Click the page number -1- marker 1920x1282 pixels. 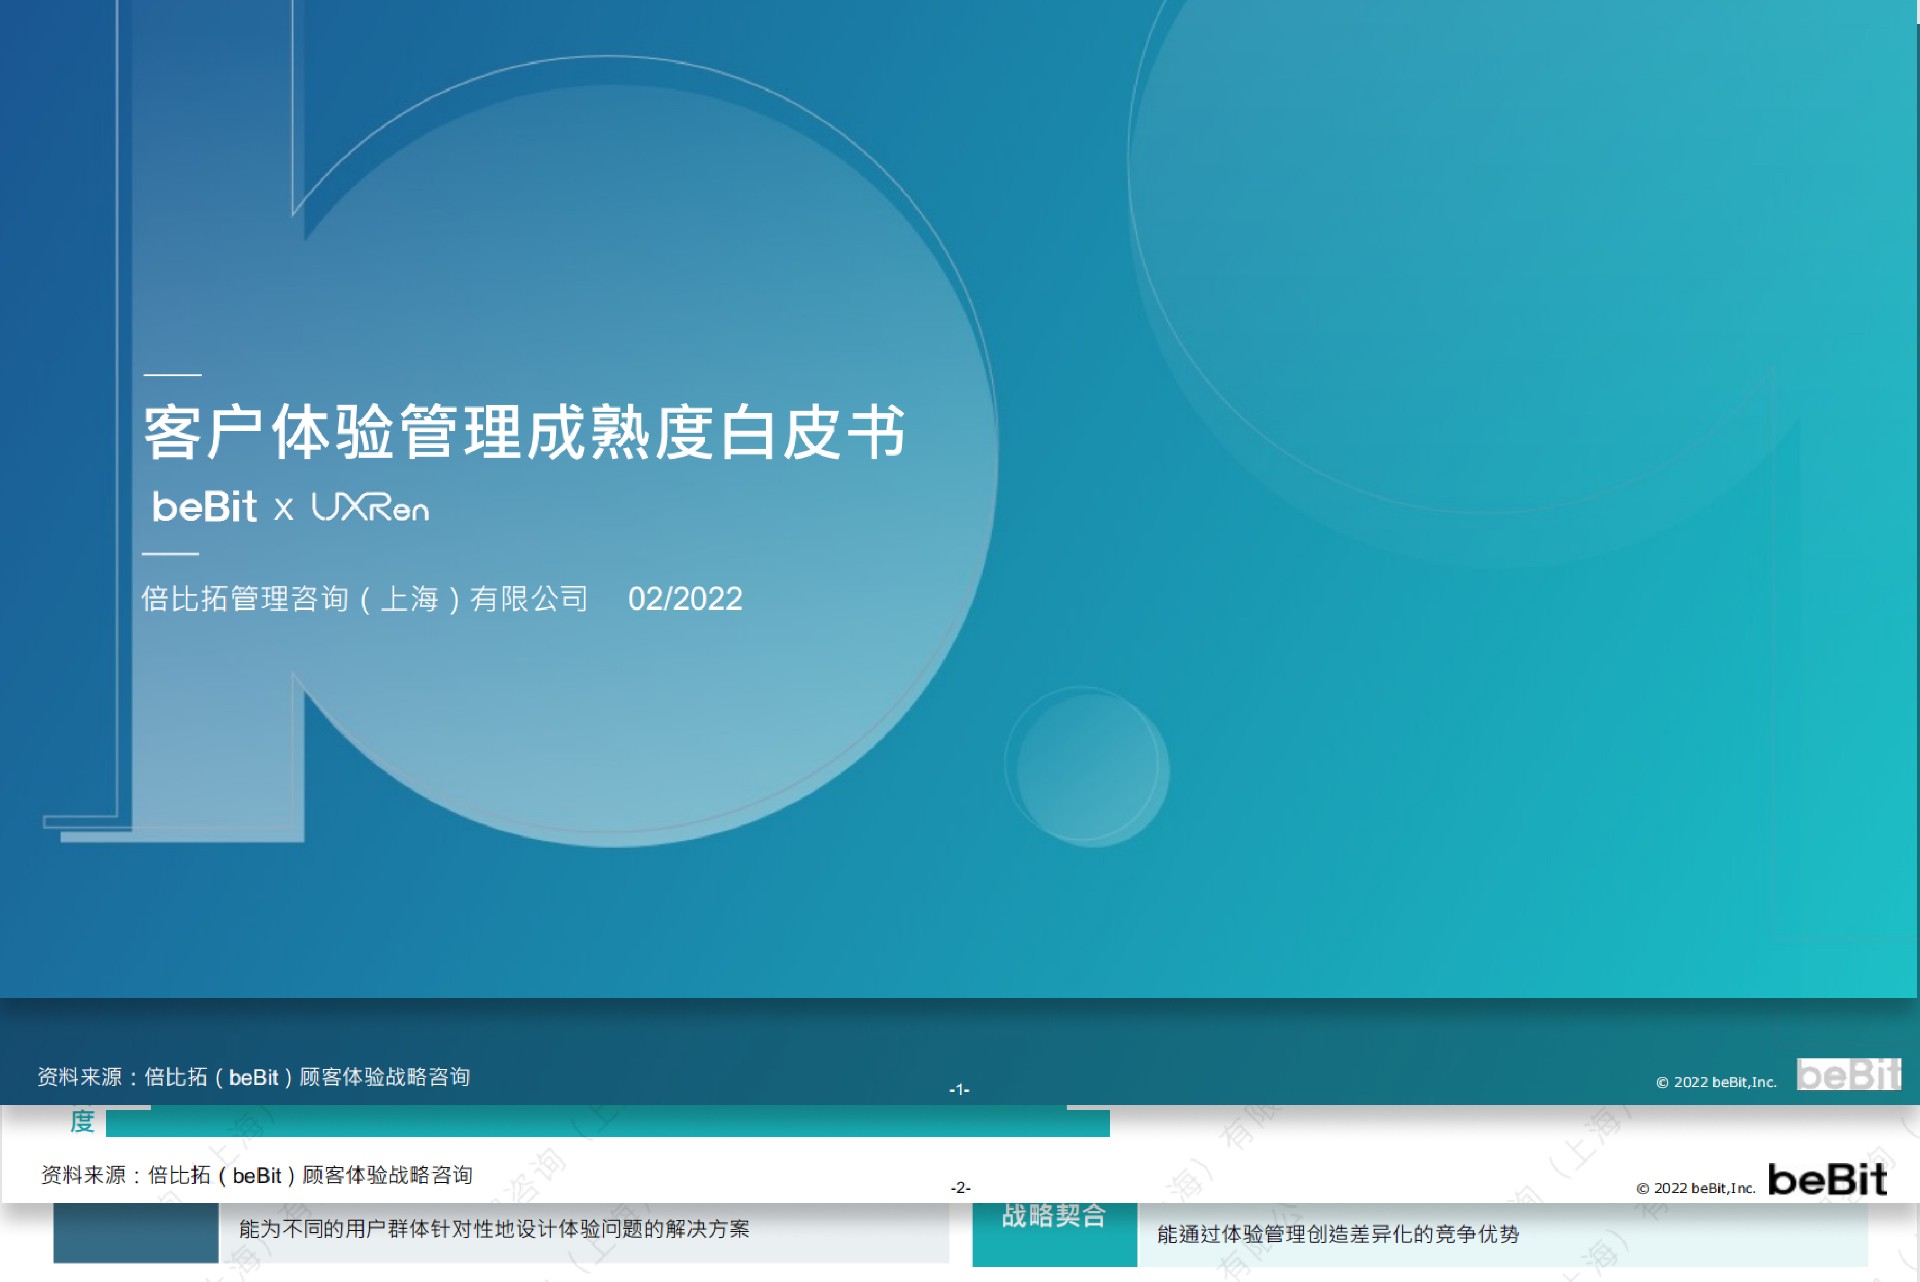(959, 1089)
